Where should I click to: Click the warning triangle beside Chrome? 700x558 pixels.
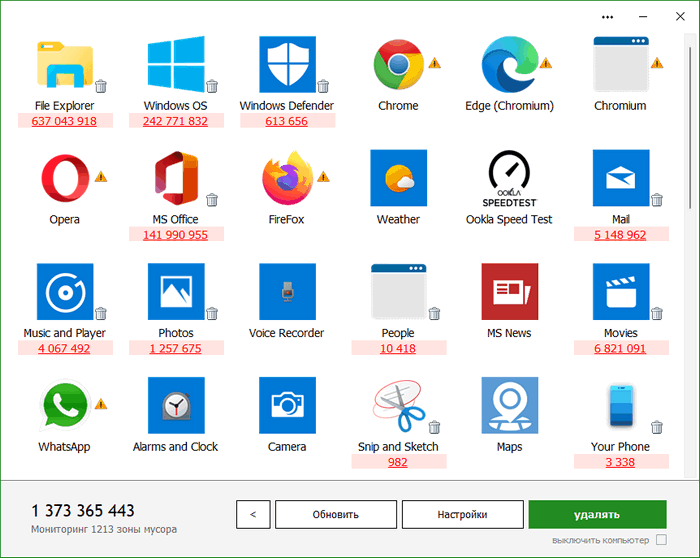pos(434,63)
